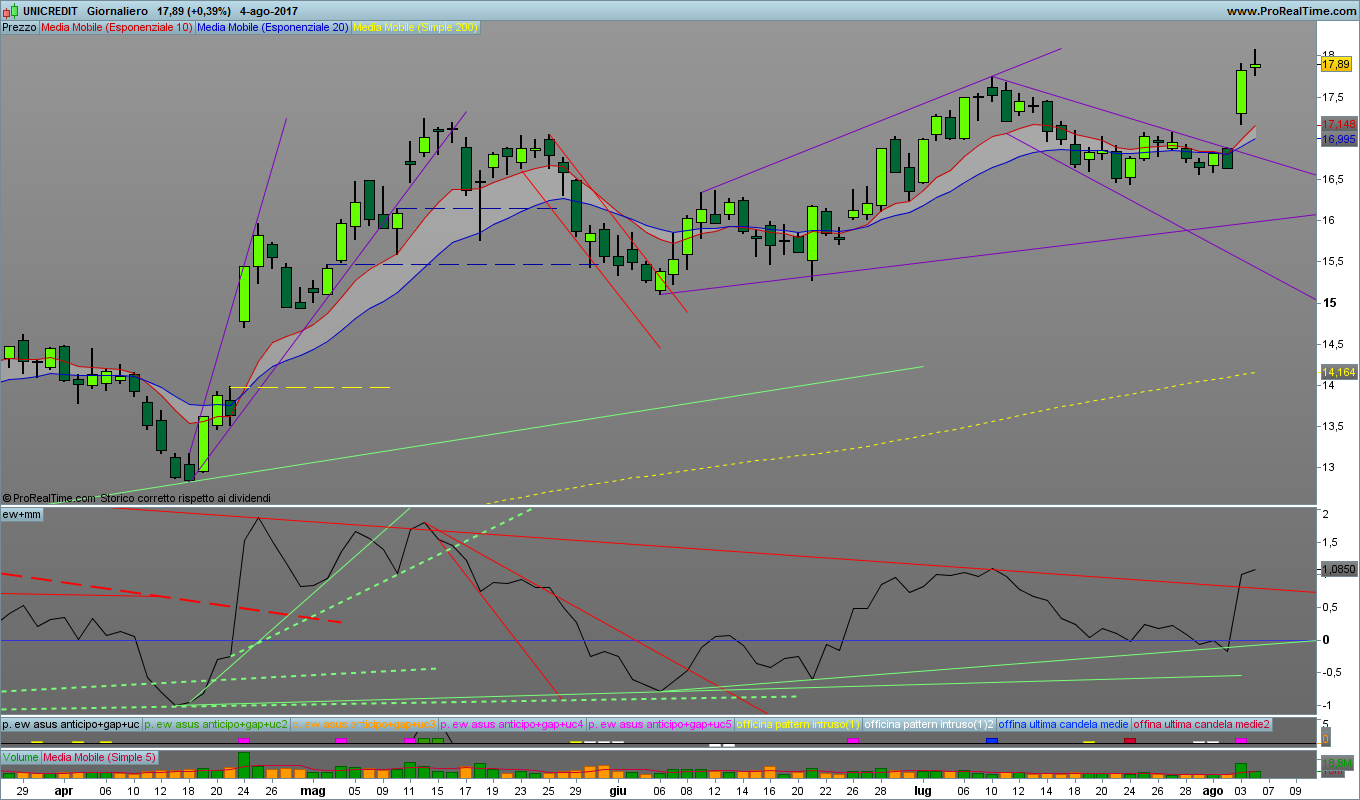The width and height of the screenshot is (1360, 800).
Task: Open Media Mobile (Esponenziale 10) settings
Action: [117, 27]
